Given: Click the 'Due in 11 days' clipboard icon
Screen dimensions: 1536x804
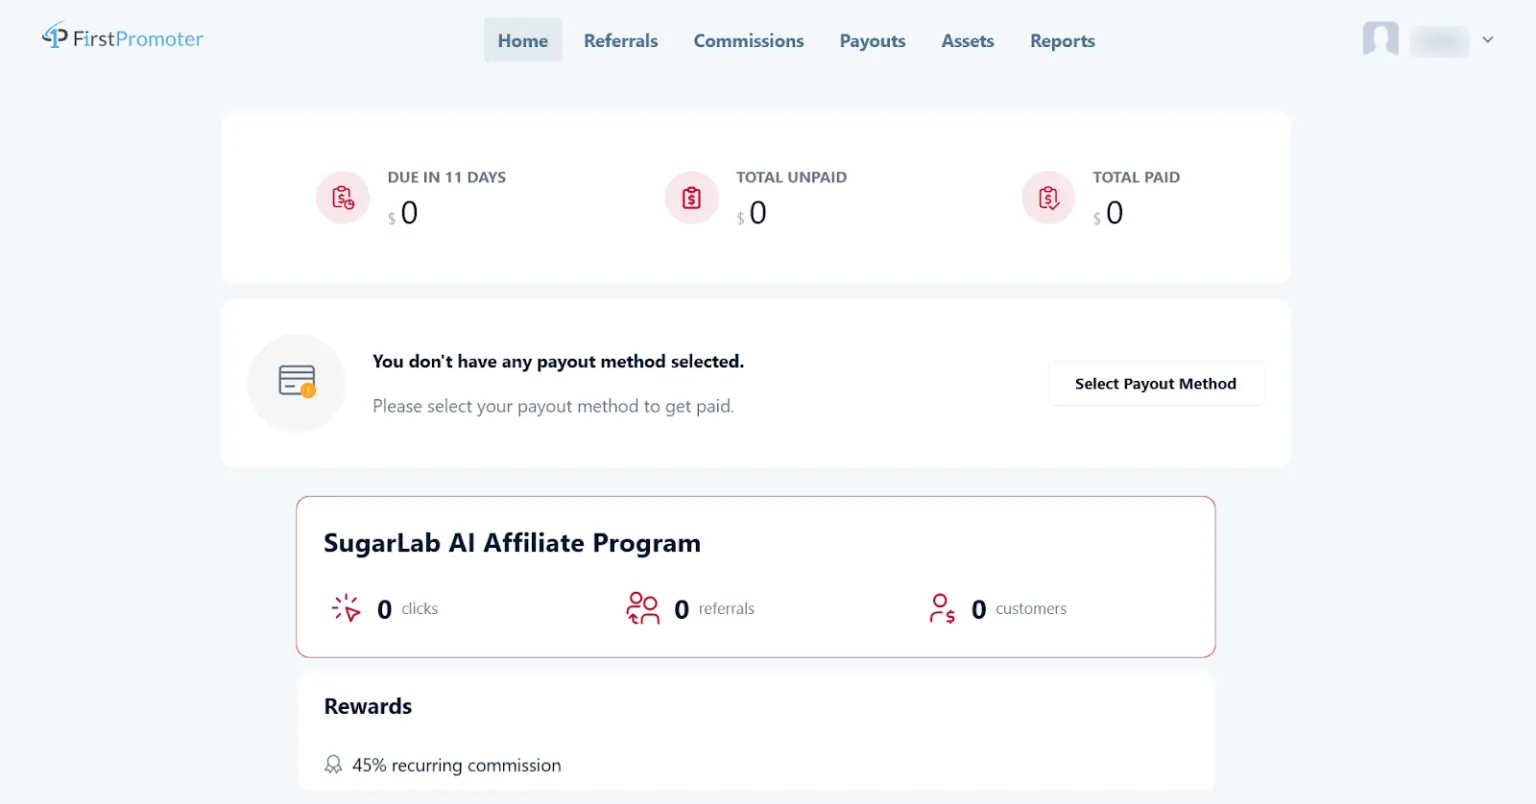Looking at the screenshot, I should pos(343,197).
